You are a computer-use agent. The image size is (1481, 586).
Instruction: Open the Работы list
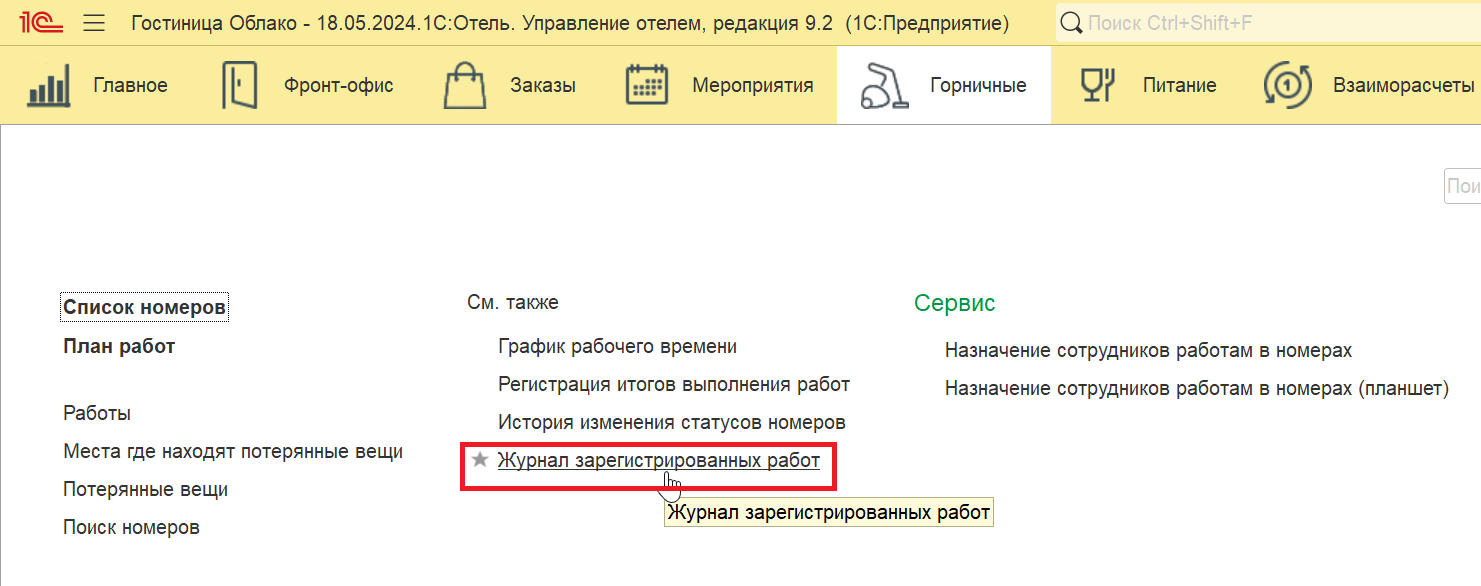click(97, 413)
